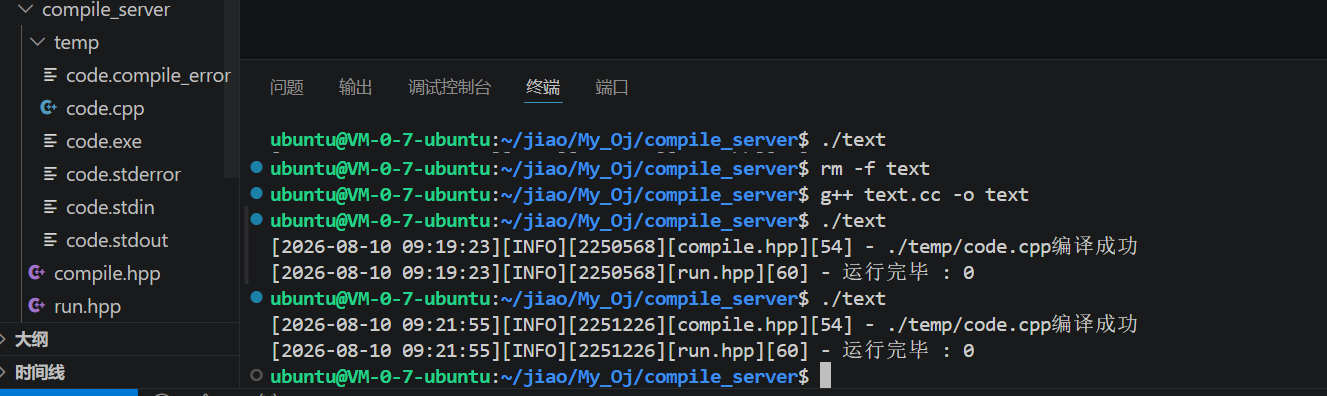Open run.hpp file

(87, 307)
